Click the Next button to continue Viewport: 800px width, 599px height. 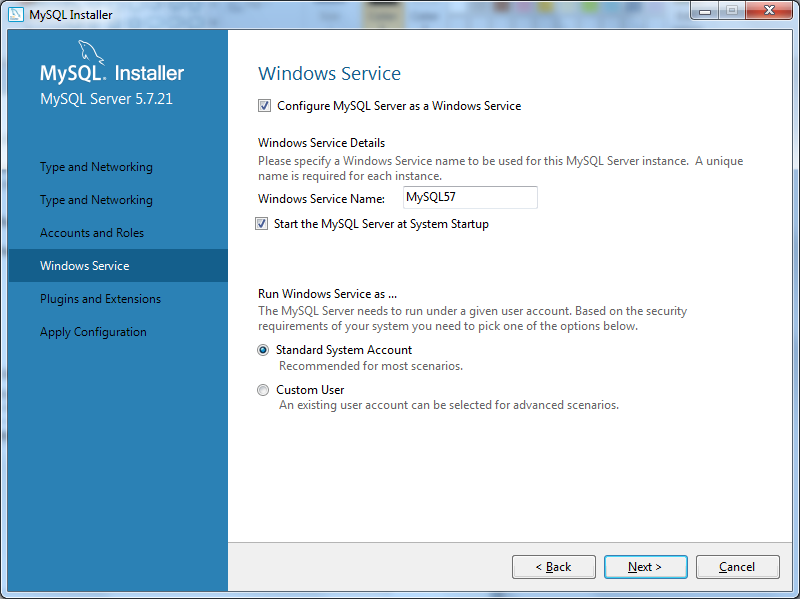coord(645,567)
